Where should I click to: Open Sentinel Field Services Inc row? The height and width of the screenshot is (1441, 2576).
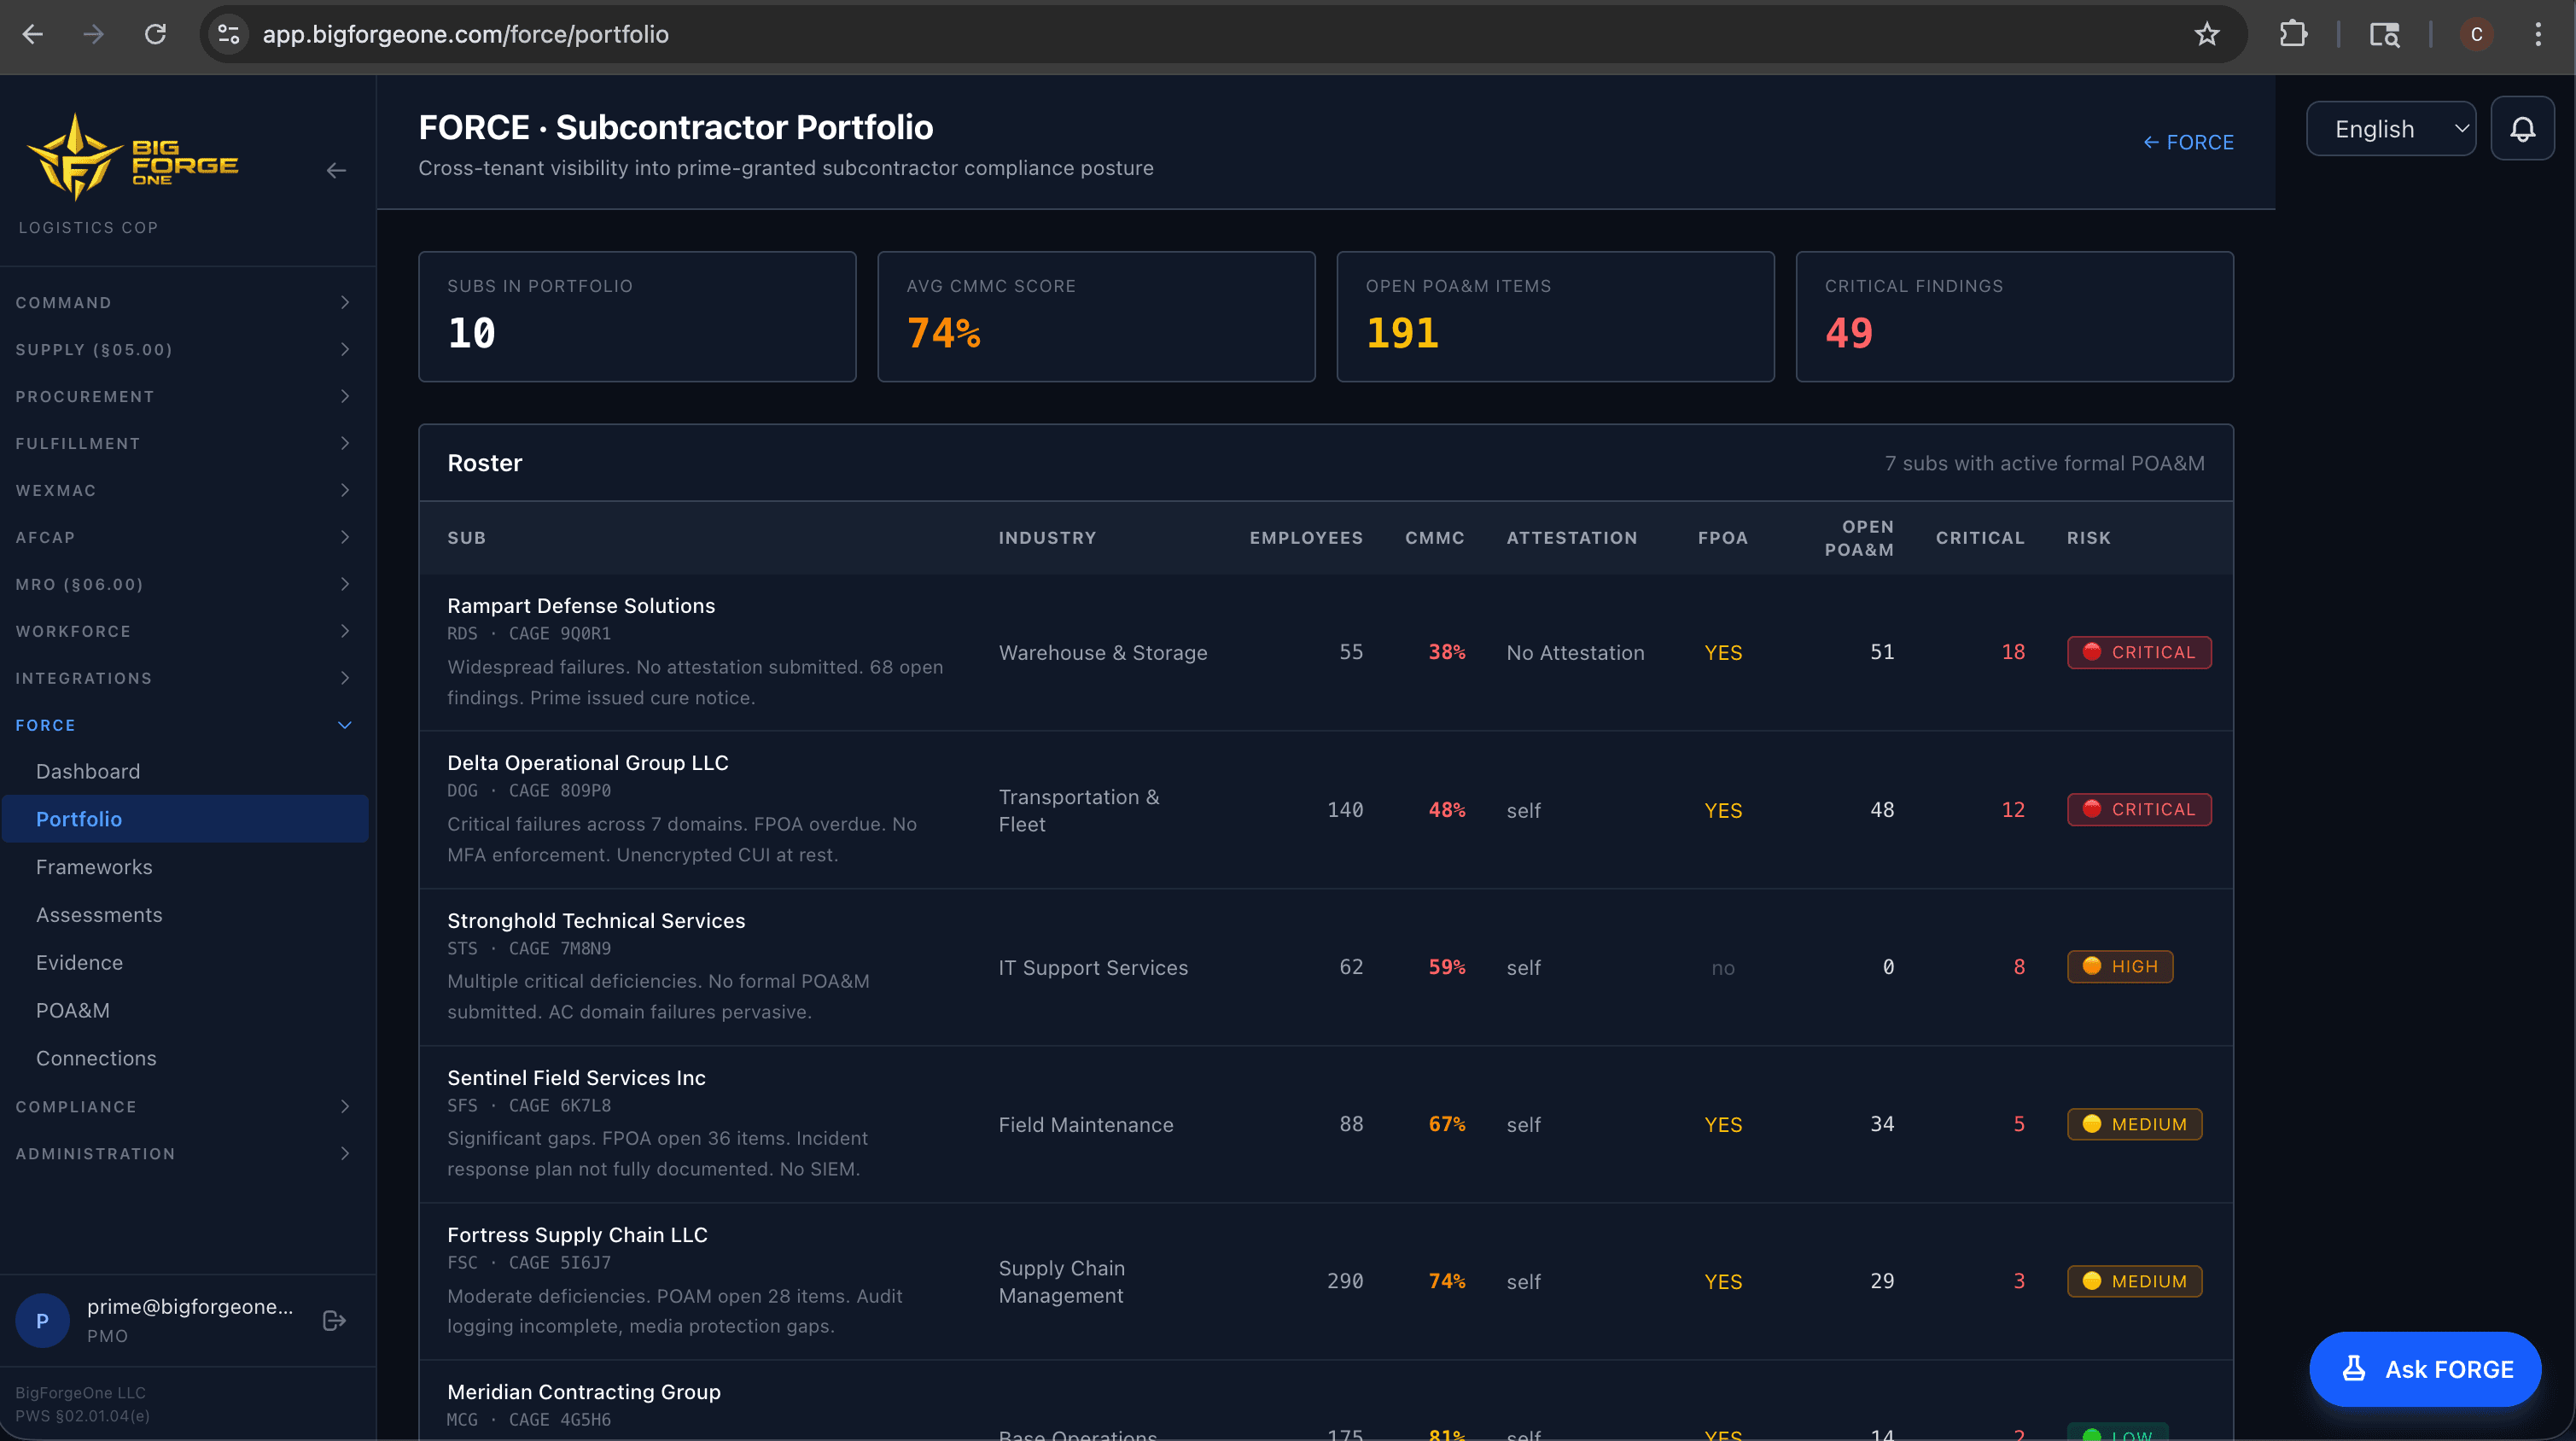coord(1326,1124)
